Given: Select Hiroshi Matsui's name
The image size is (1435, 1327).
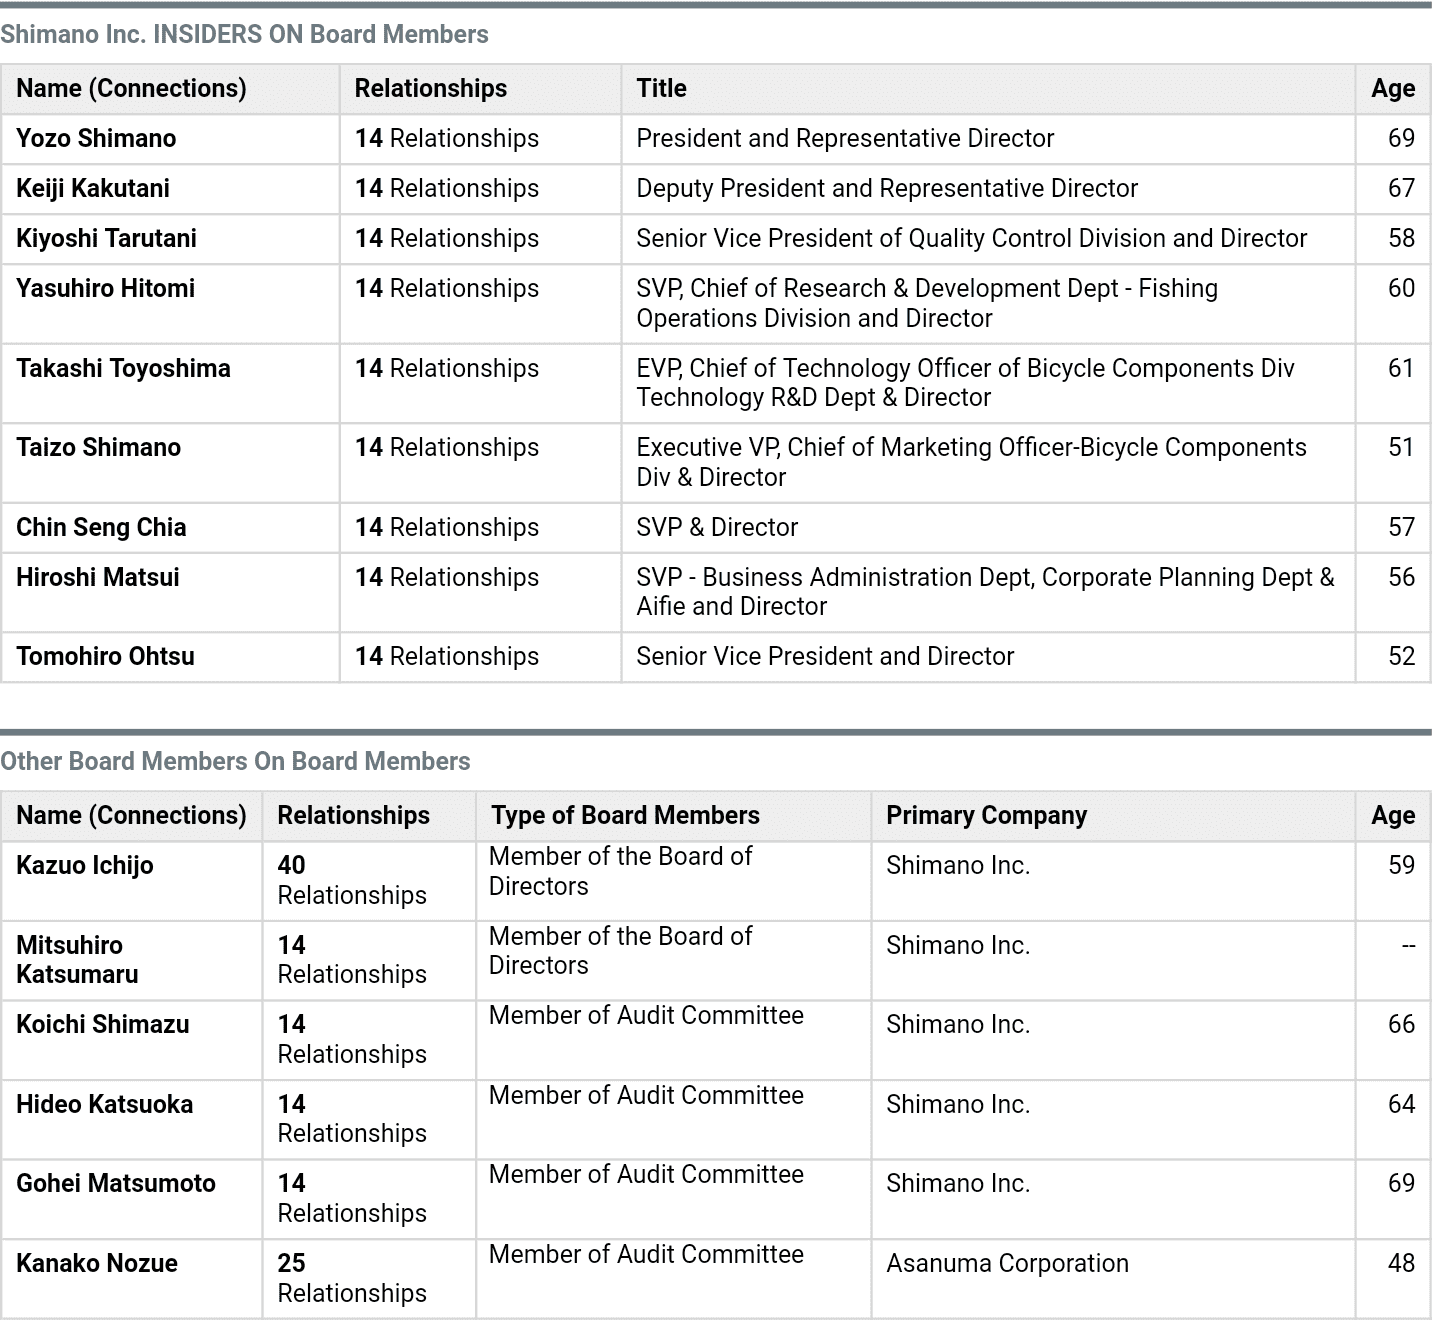Looking at the screenshot, I should pos(98,578).
